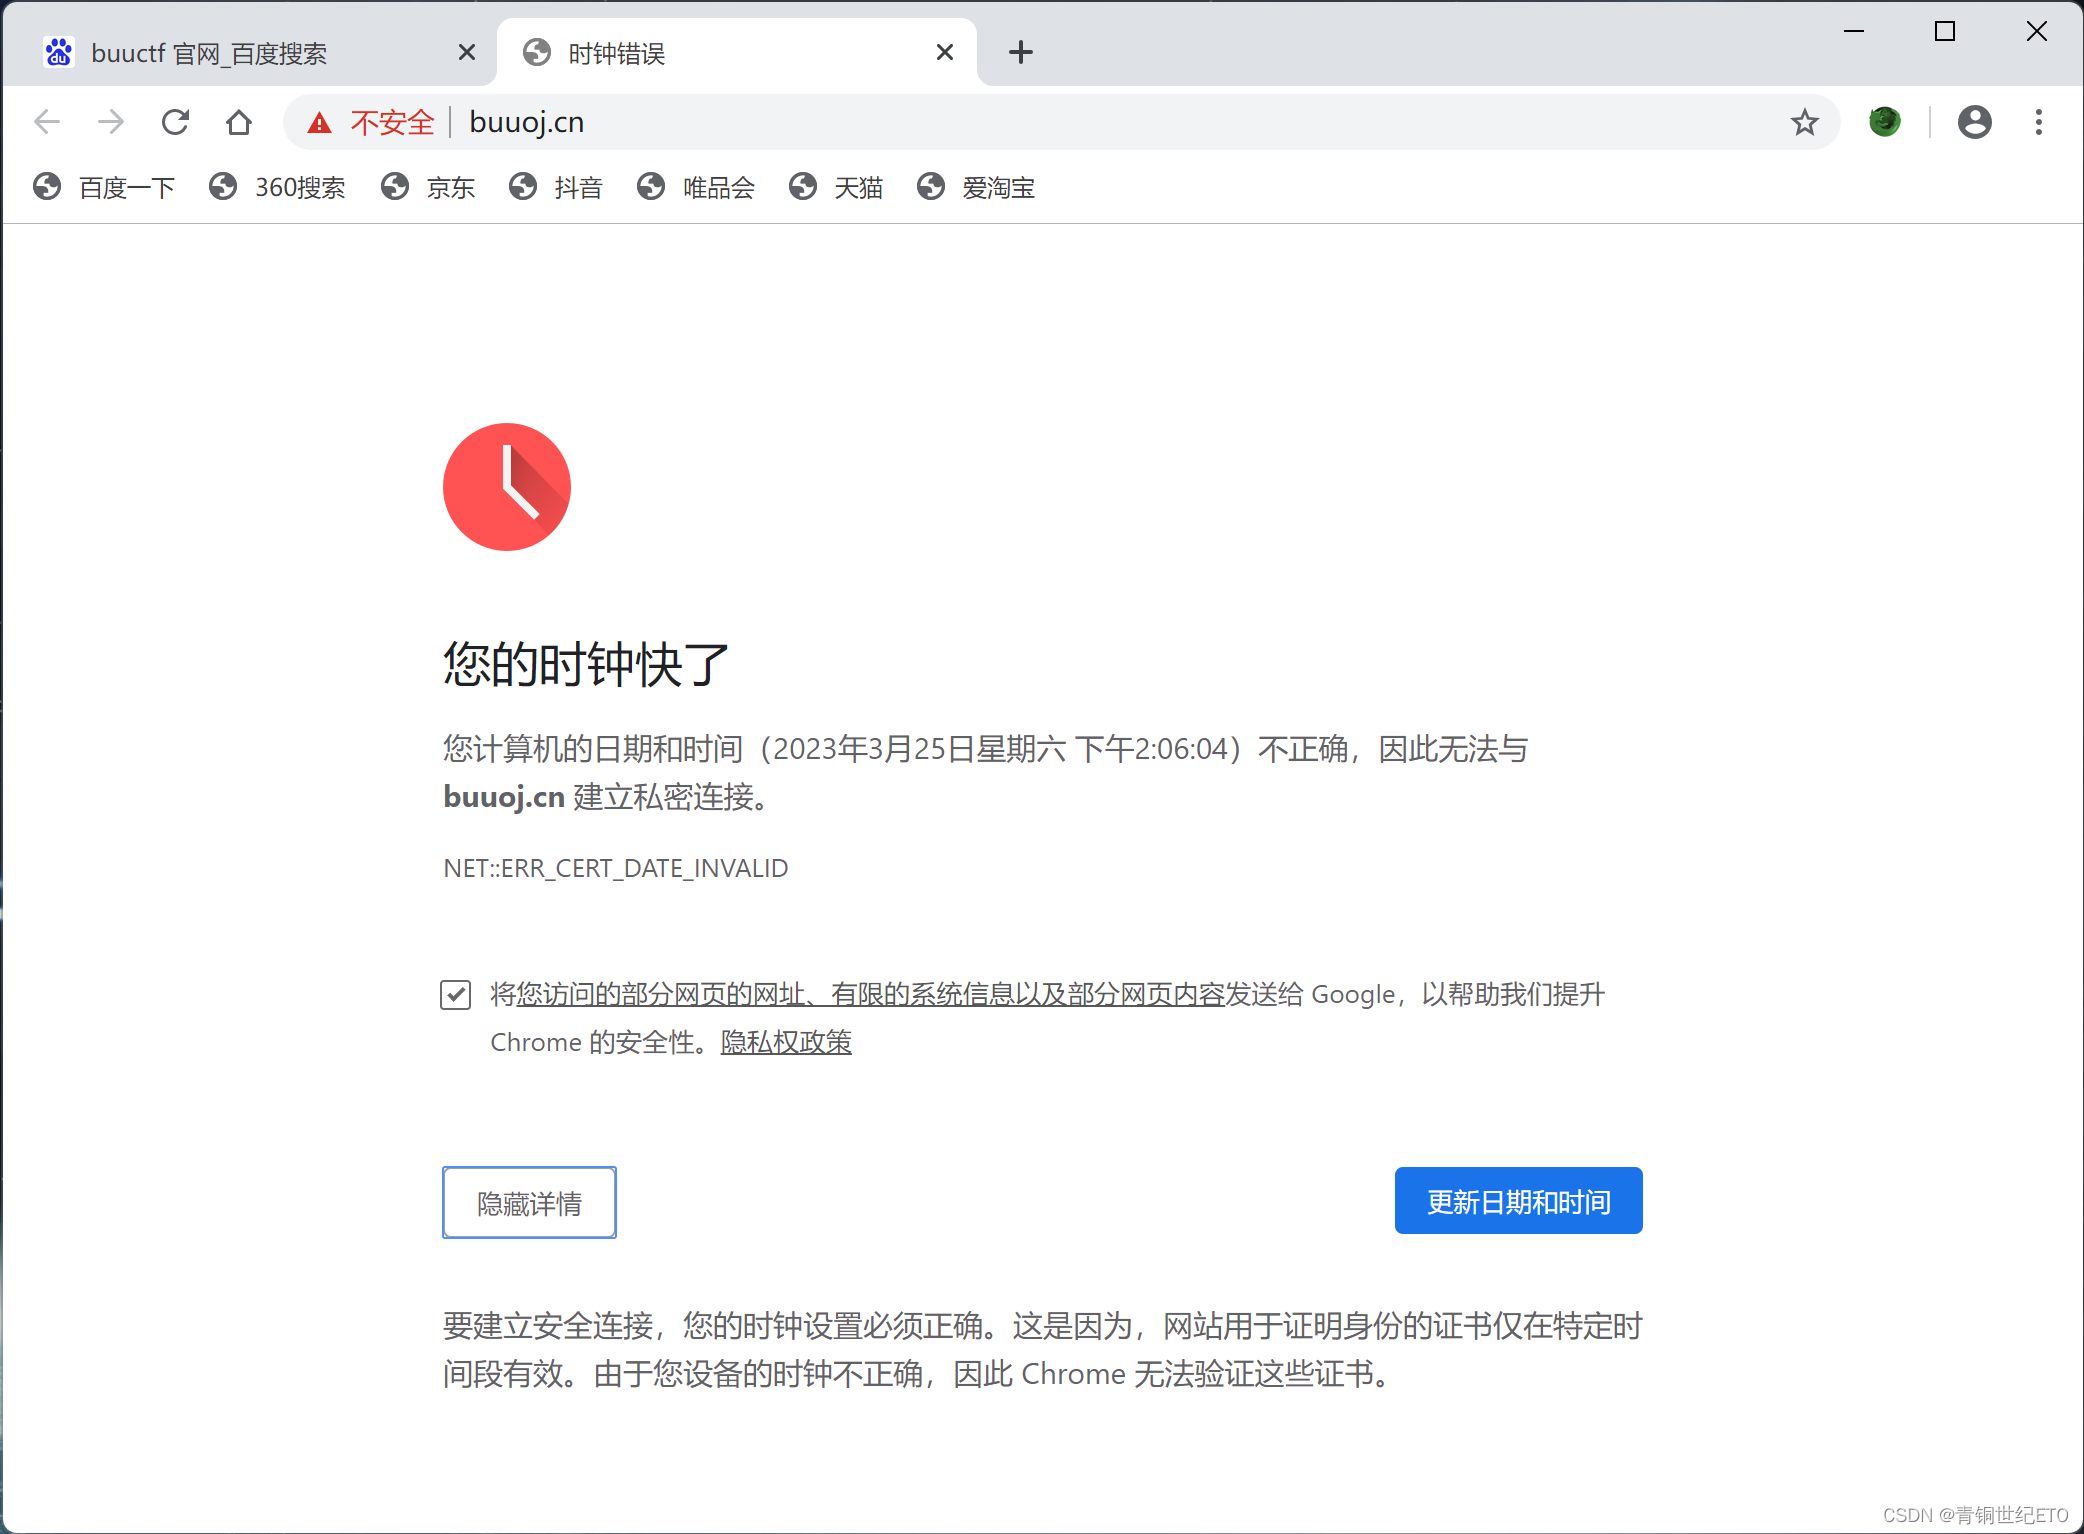Open the home page via house icon
Image resolution: width=2084 pixels, height=1534 pixels.
(x=239, y=122)
